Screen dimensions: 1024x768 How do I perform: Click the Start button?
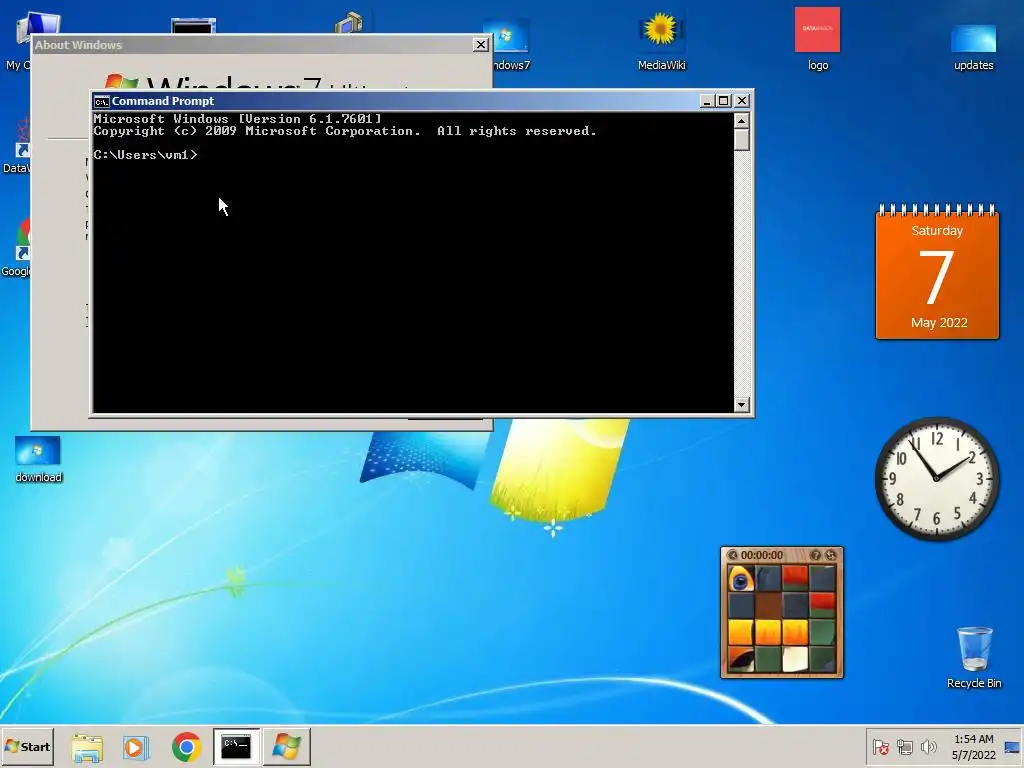[27, 746]
